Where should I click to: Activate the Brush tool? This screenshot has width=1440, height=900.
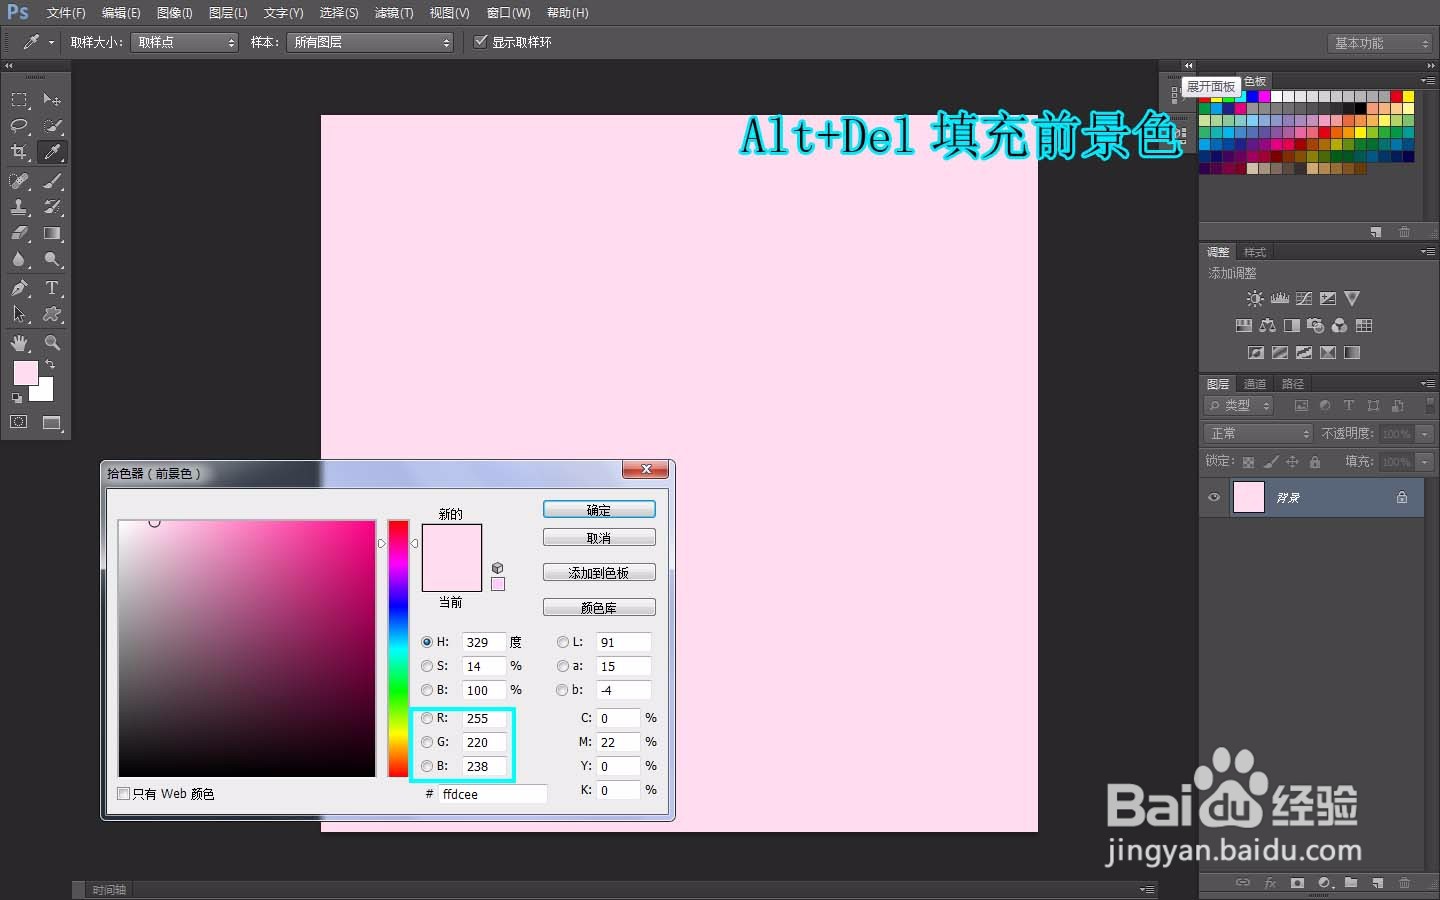[52, 181]
